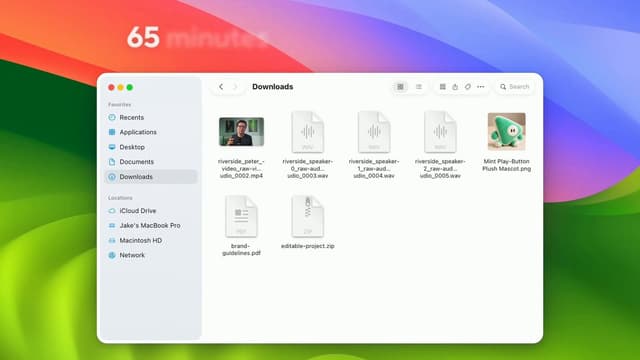Click the forward navigation chevron
The height and width of the screenshot is (360, 640).
pyautogui.click(x=235, y=87)
